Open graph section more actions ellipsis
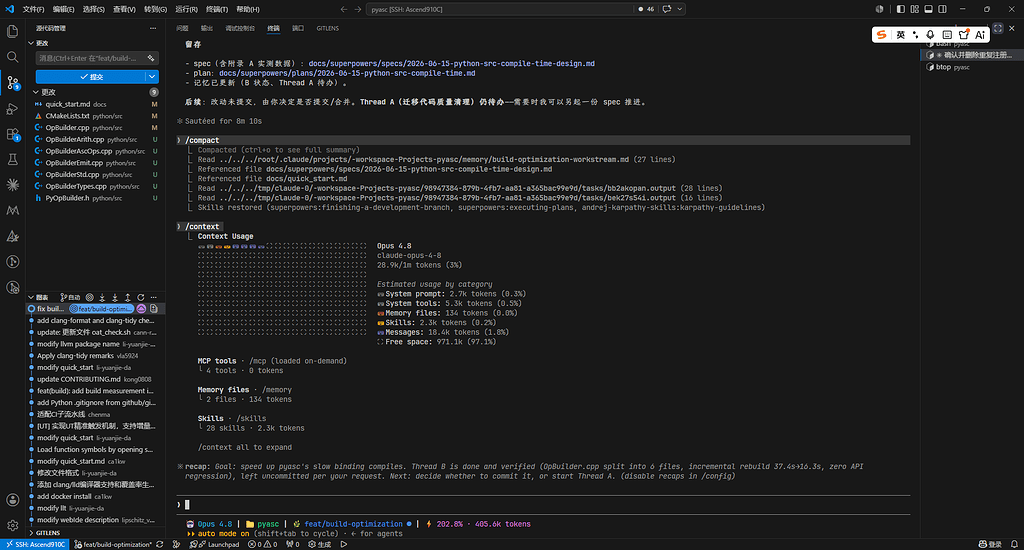The width and height of the screenshot is (1024, 550). [x=153, y=297]
